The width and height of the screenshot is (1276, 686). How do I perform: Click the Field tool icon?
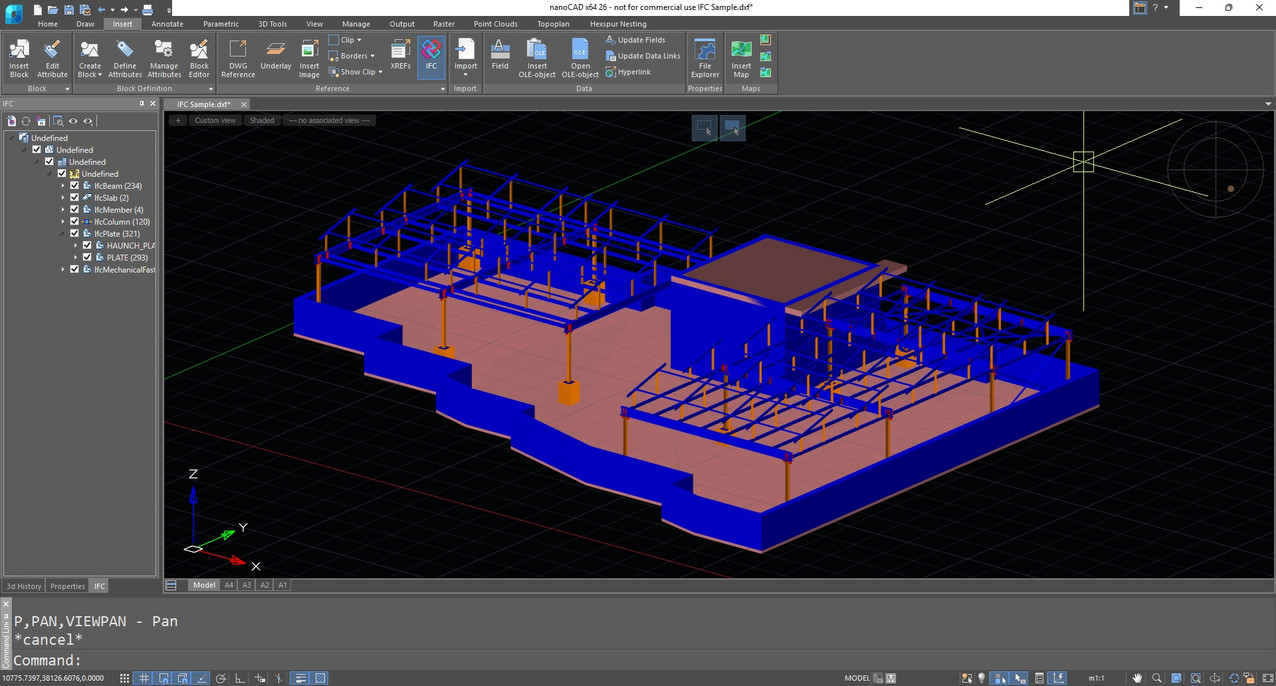pos(500,55)
